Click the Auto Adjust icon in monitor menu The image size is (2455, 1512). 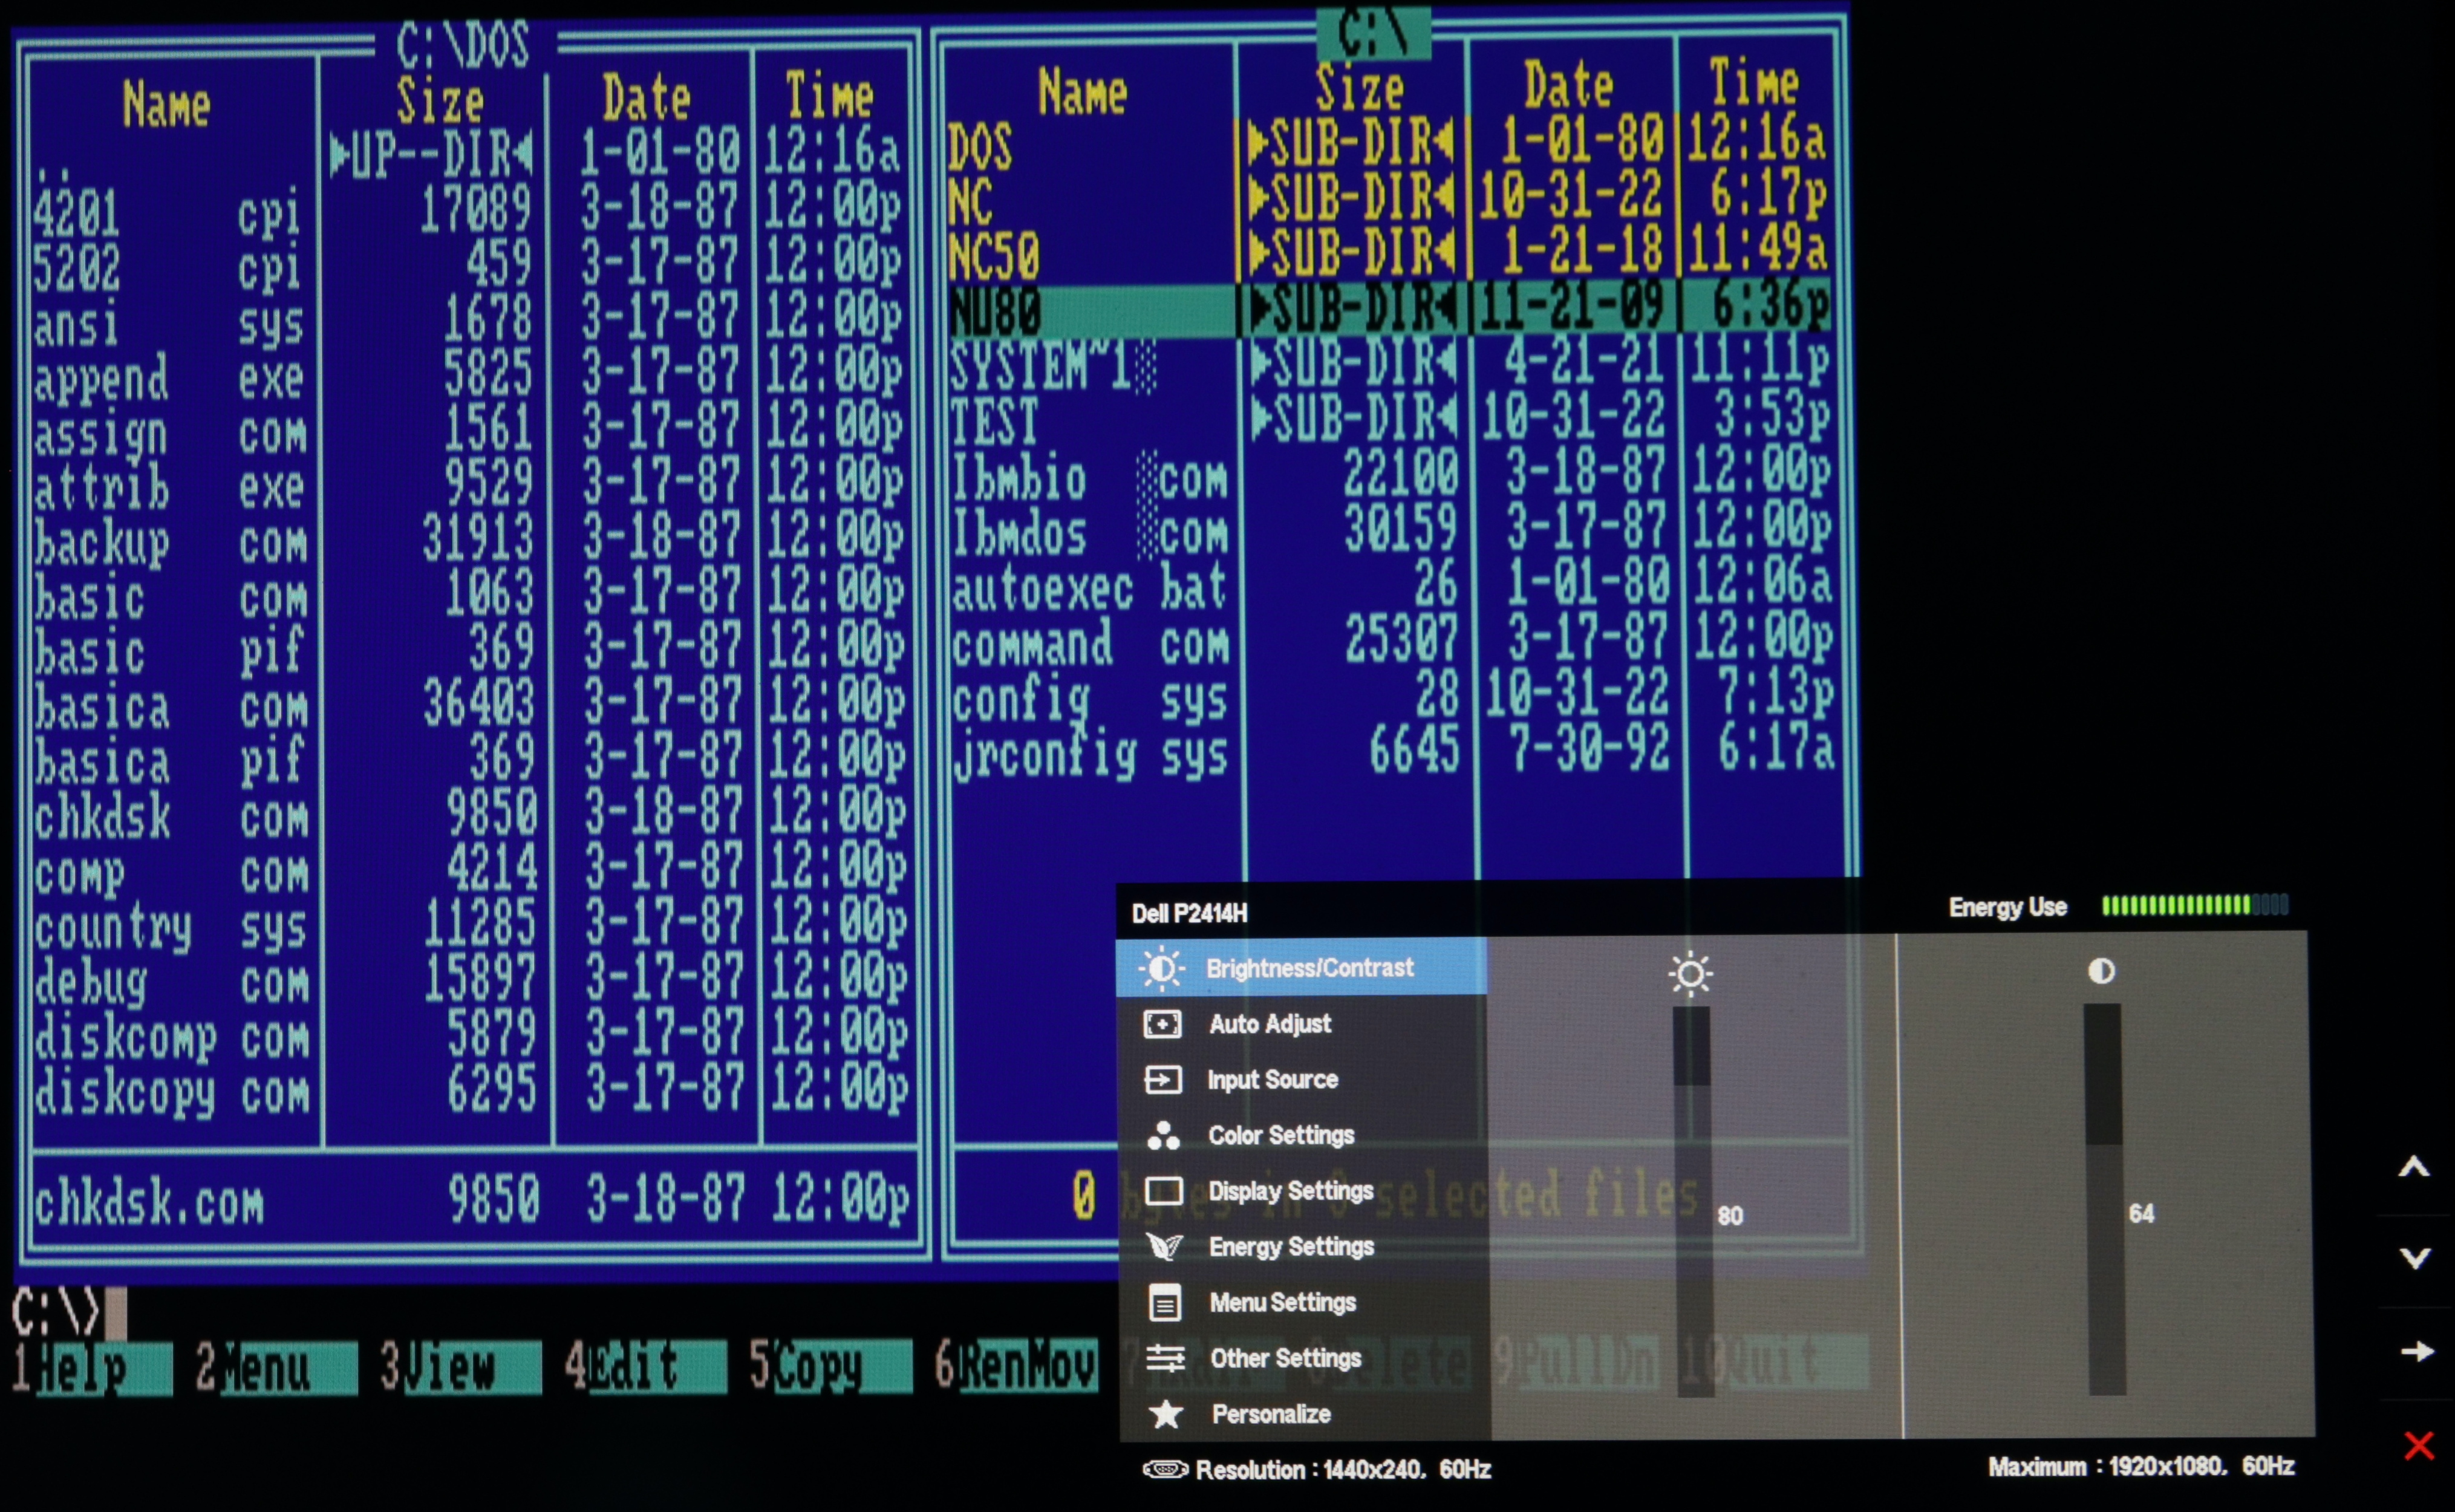pos(1162,1024)
